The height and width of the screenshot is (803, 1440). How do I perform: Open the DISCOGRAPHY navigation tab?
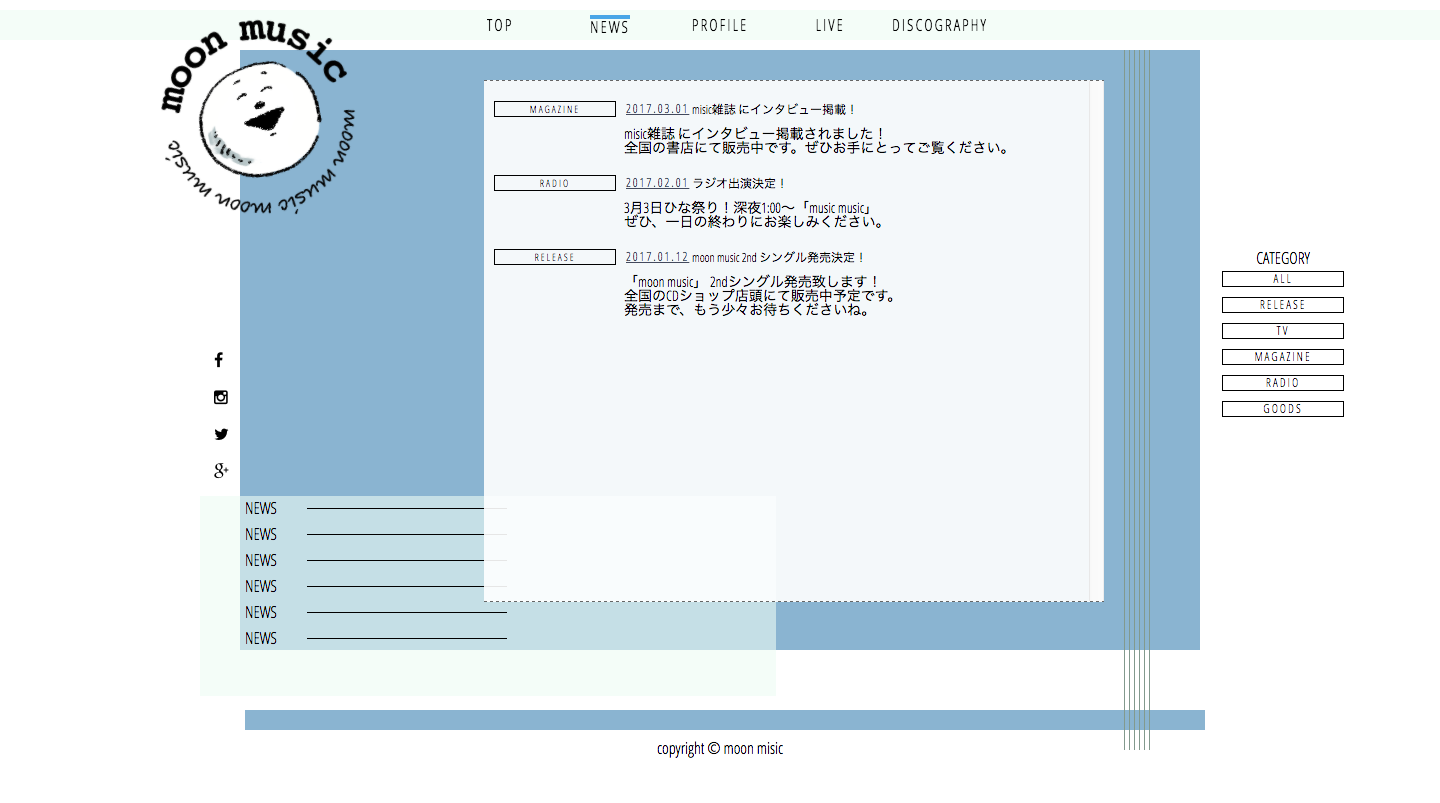[x=939, y=26]
